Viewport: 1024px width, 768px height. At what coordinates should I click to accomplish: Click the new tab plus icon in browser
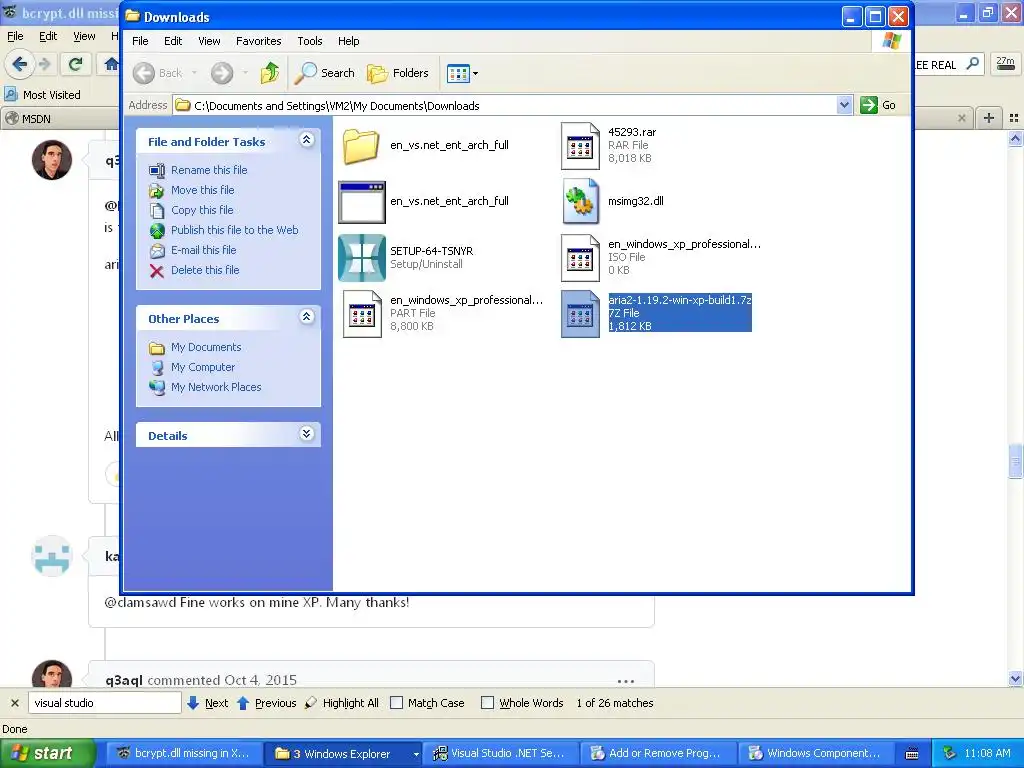pos(989,118)
